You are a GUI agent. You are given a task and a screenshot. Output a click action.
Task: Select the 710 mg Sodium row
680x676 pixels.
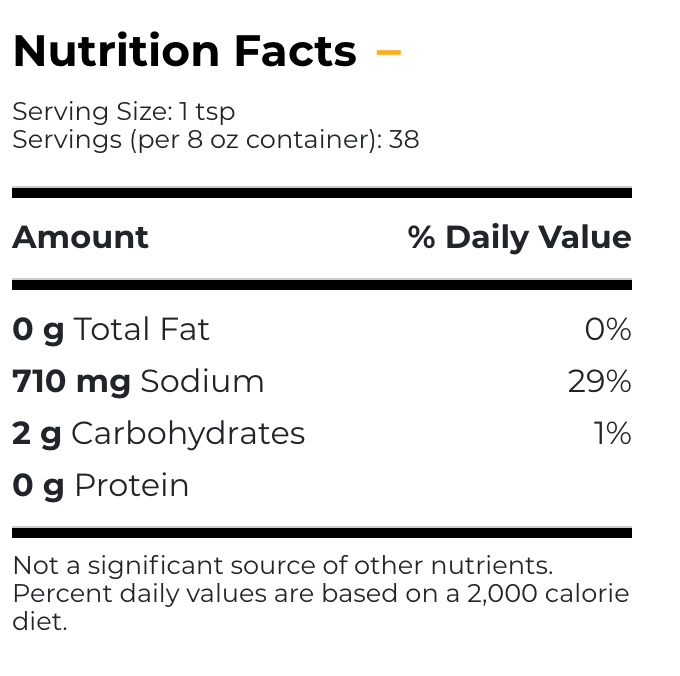(x=322, y=382)
